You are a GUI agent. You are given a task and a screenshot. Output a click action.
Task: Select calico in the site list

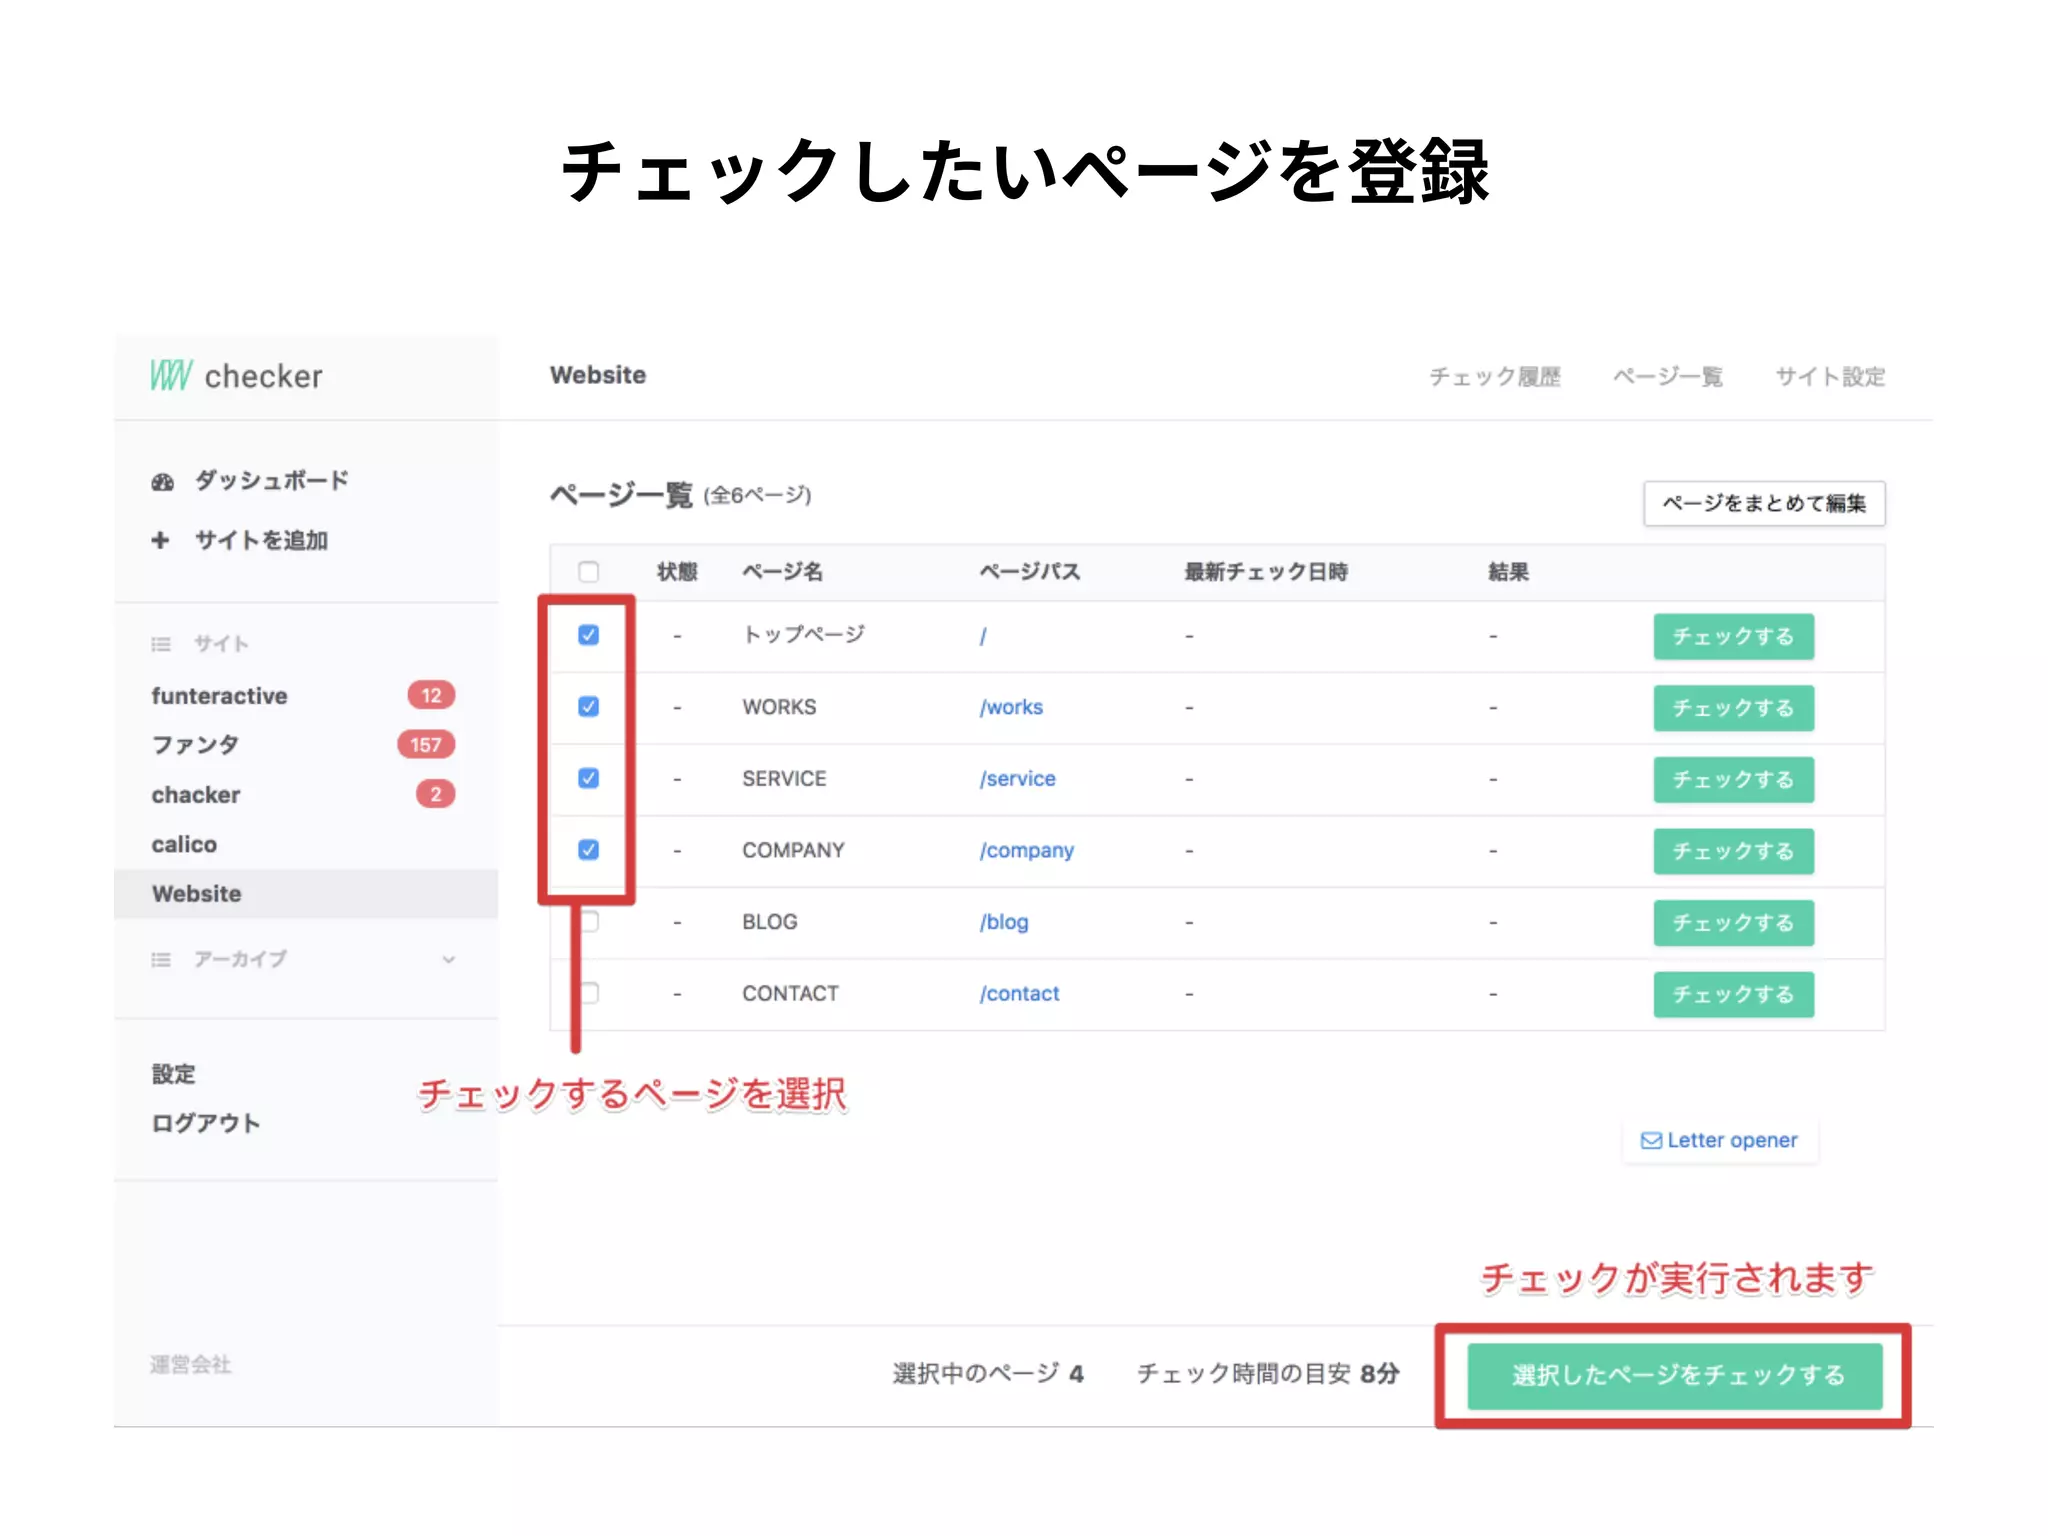click(185, 845)
